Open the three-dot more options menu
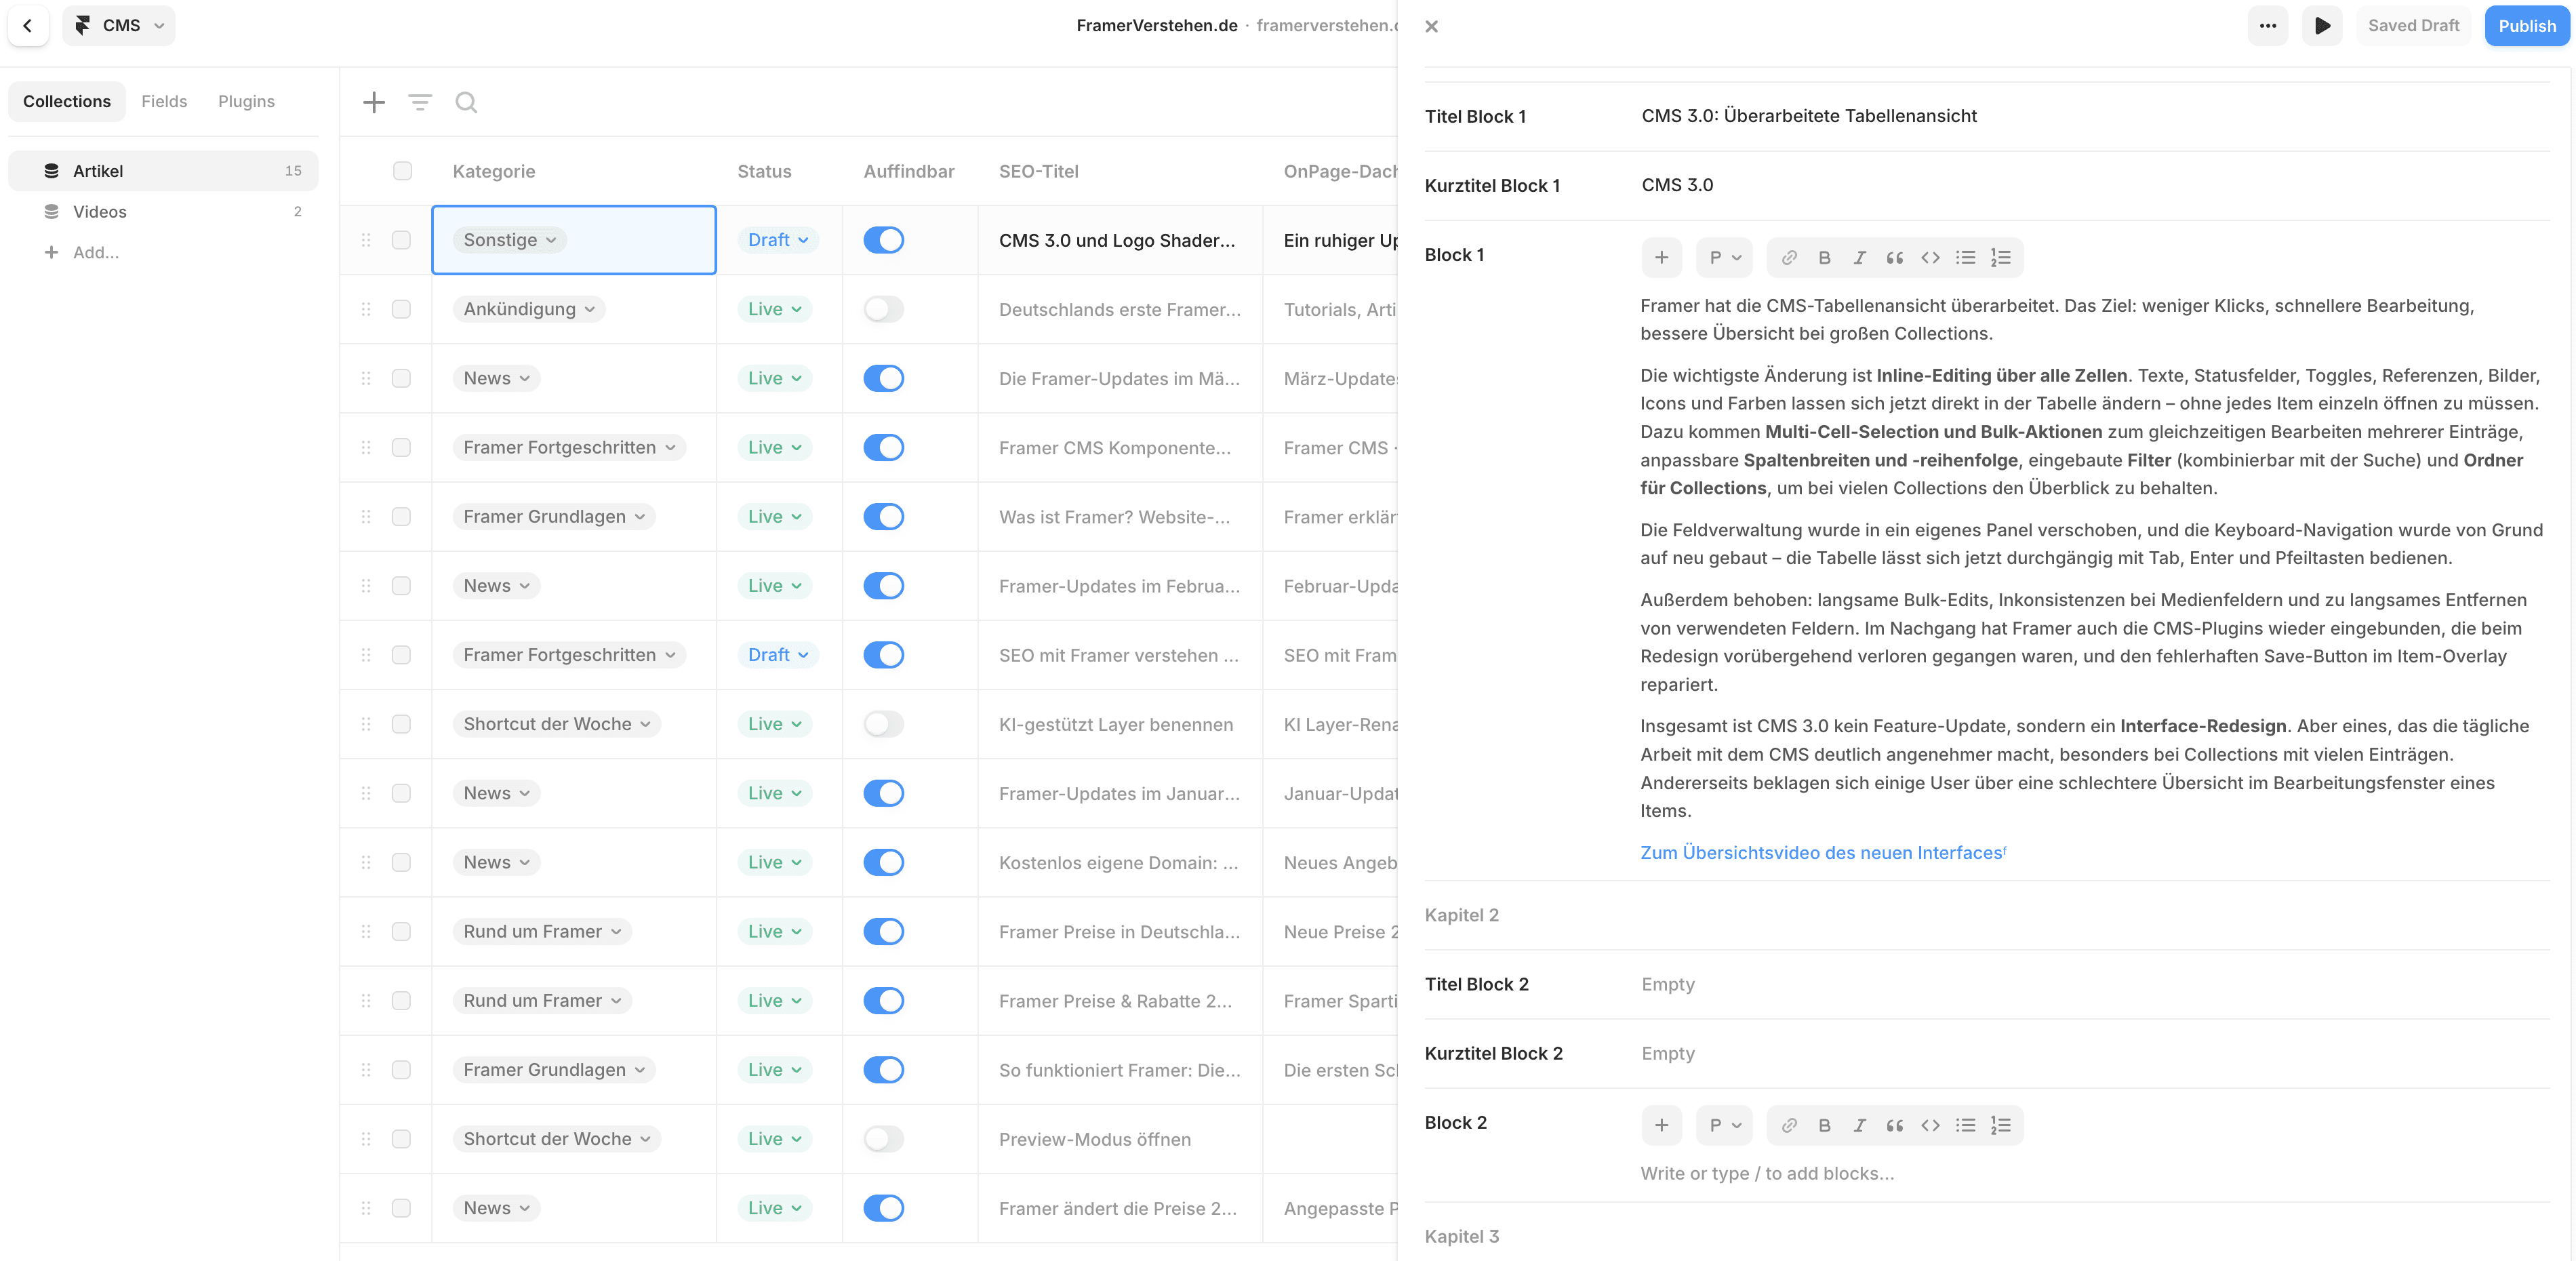This screenshot has width=2576, height=1261. tap(2267, 26)
